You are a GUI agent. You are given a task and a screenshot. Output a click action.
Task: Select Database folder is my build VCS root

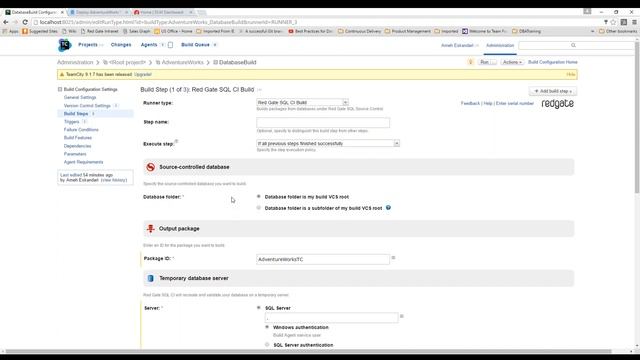tap(258, 196)
